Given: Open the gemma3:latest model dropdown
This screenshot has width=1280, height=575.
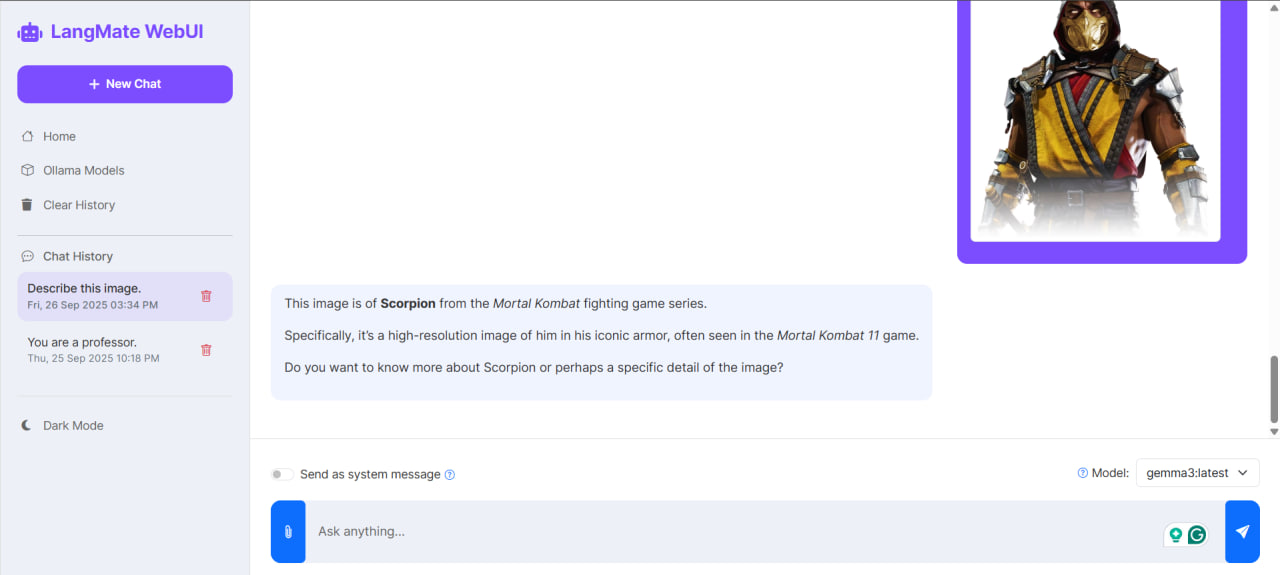Looking at the screenshot, I should click(1197, 473).
